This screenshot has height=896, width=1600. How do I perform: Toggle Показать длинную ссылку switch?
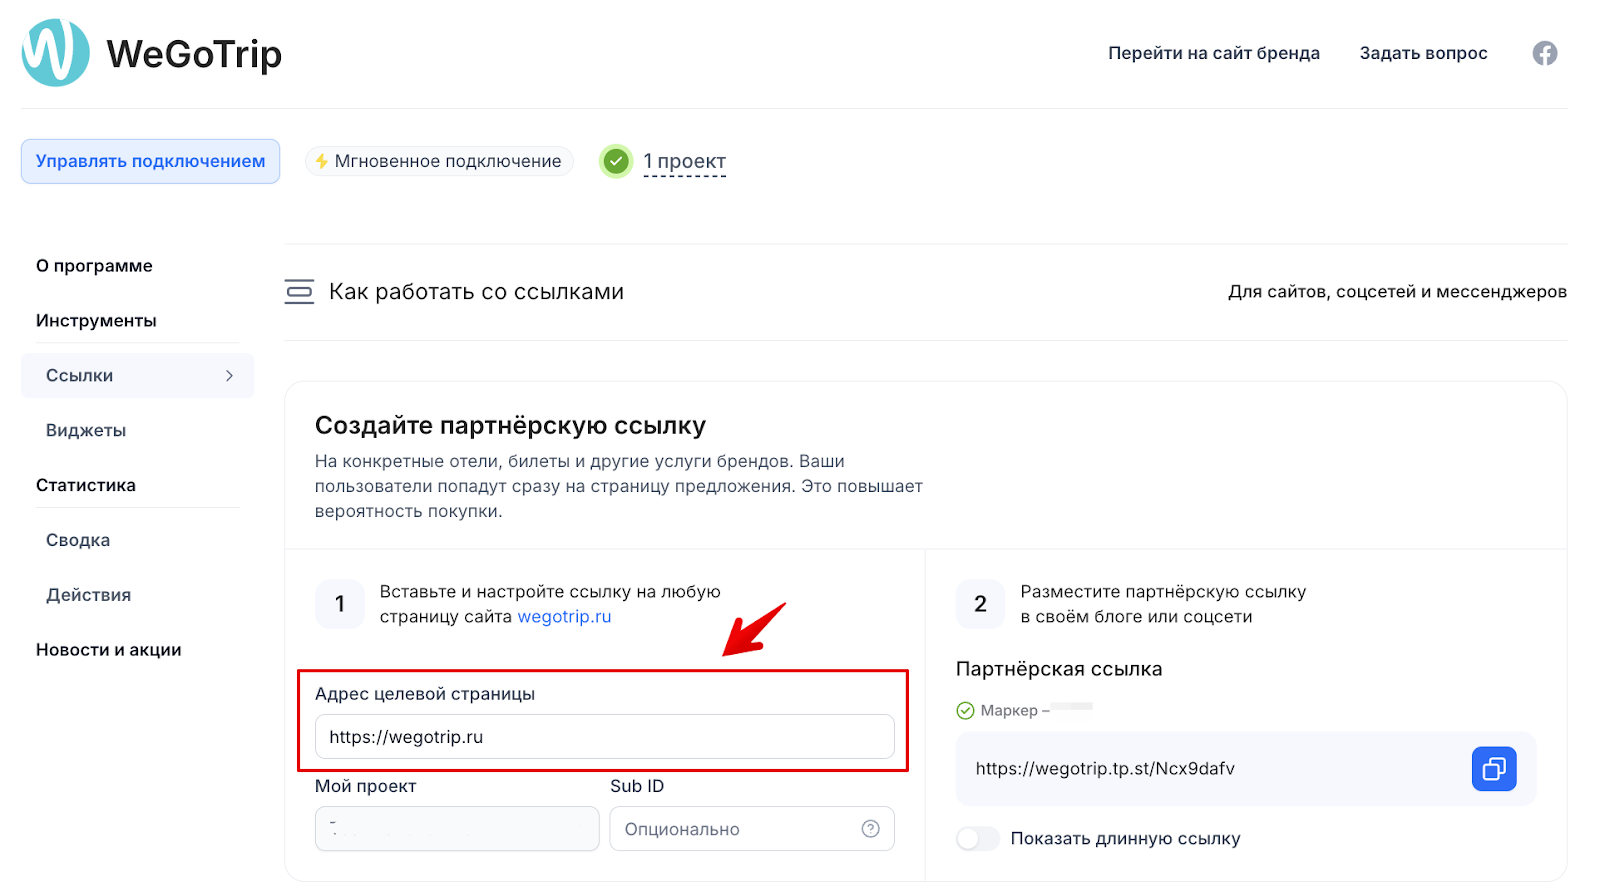point(977,839)
